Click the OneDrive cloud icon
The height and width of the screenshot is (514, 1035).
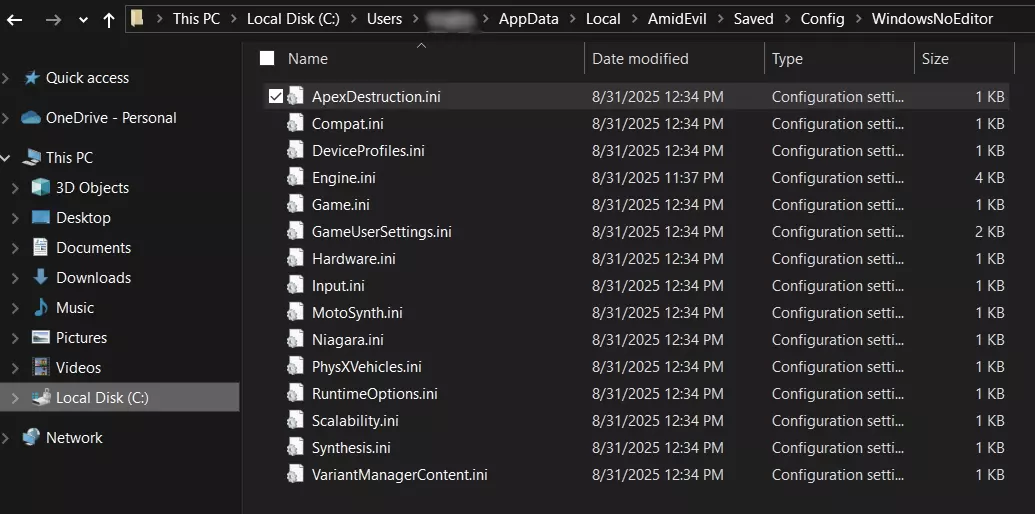pos(31,117)
